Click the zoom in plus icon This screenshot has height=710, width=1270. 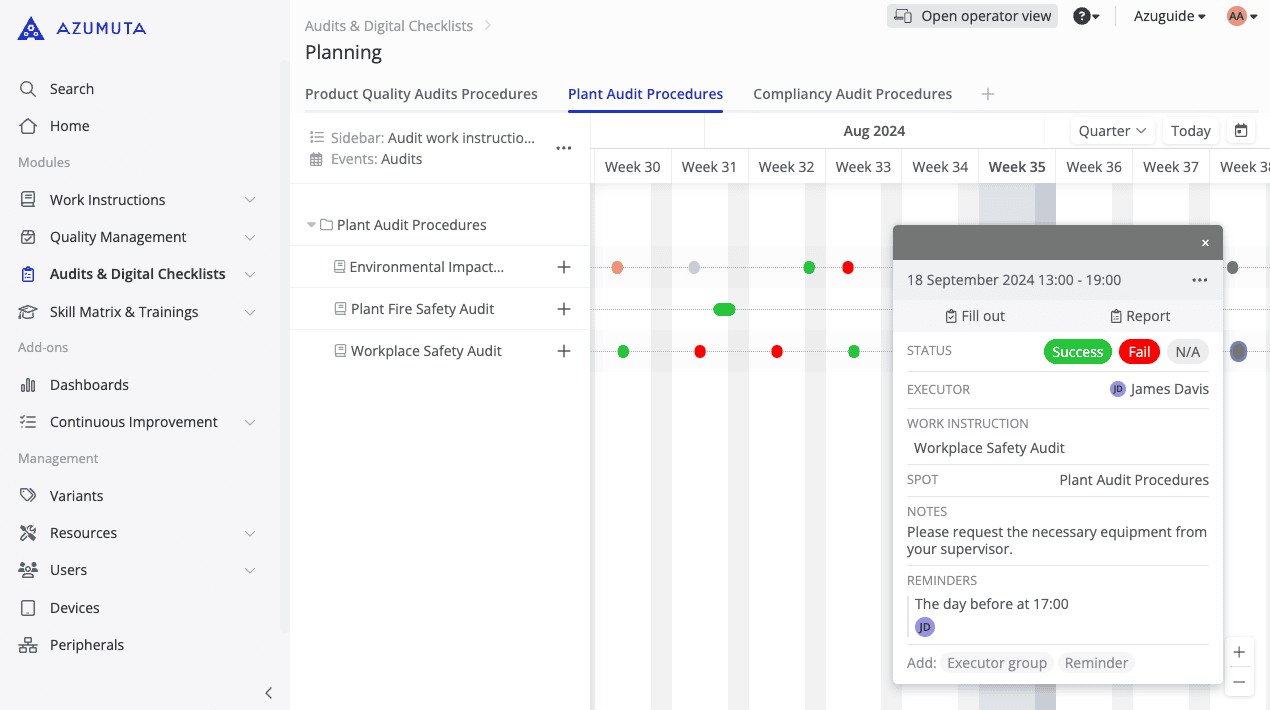coord(1239,652)
